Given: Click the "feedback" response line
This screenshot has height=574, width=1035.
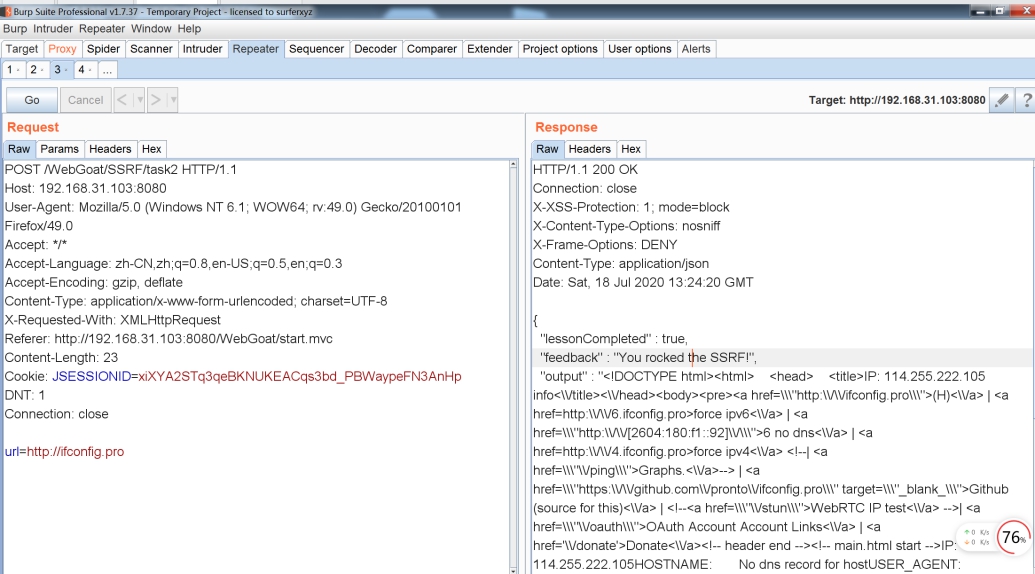Looking at the screenshot, I should coord(648,358).
